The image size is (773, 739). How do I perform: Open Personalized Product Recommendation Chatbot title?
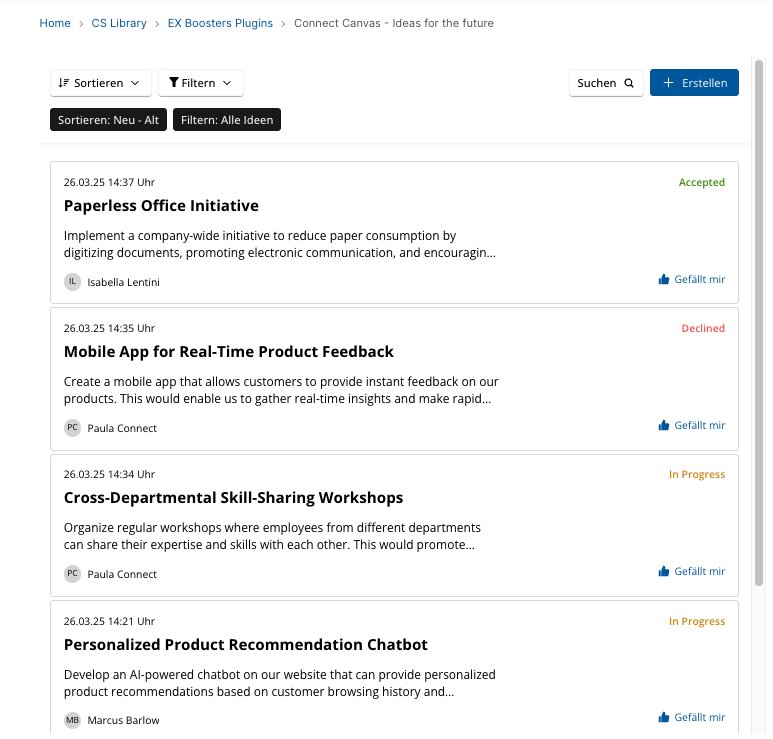click(x=246, y=645)
